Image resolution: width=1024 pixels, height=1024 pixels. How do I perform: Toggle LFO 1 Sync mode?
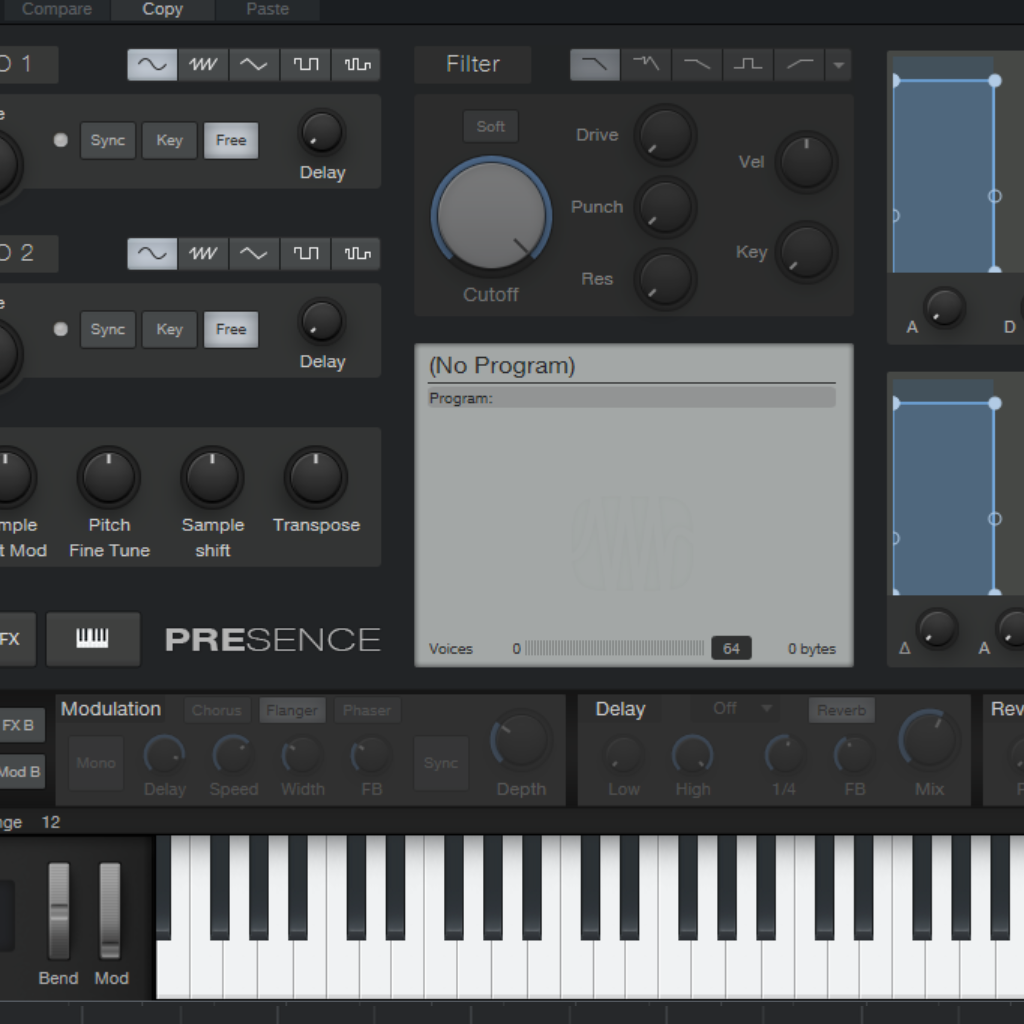point(108,140)
